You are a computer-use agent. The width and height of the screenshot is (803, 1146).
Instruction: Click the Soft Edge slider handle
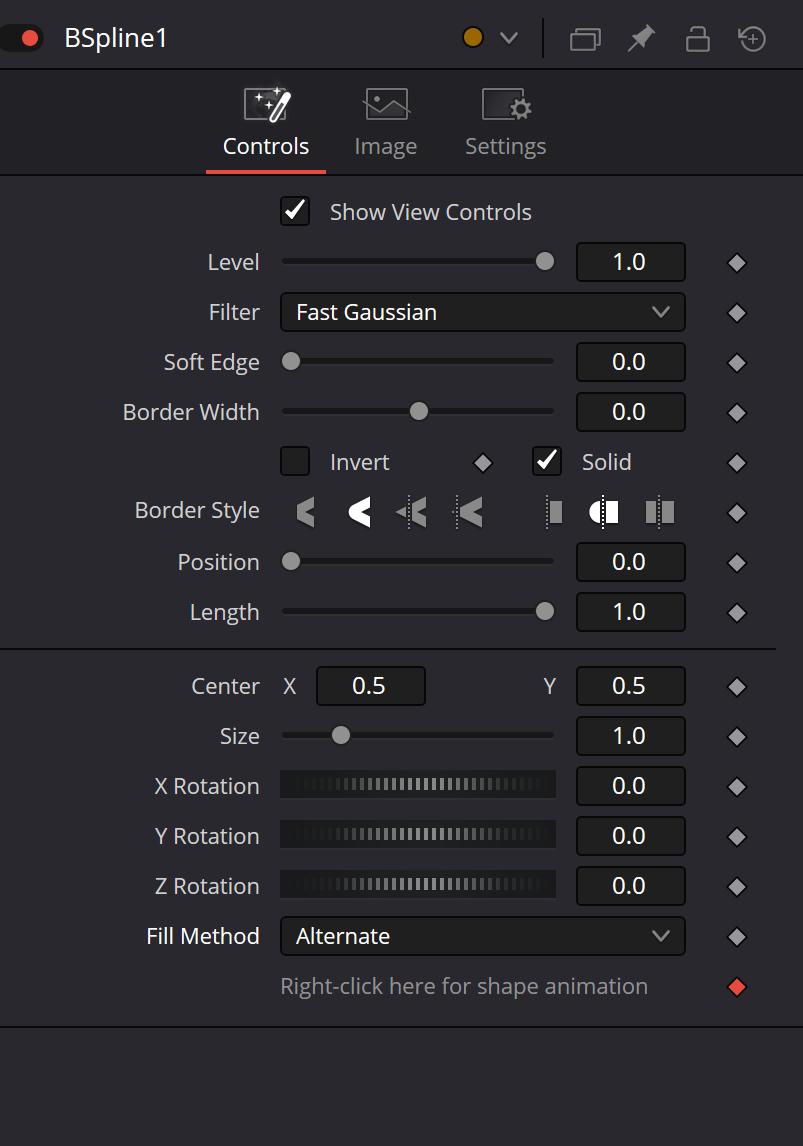pos(291,362)
